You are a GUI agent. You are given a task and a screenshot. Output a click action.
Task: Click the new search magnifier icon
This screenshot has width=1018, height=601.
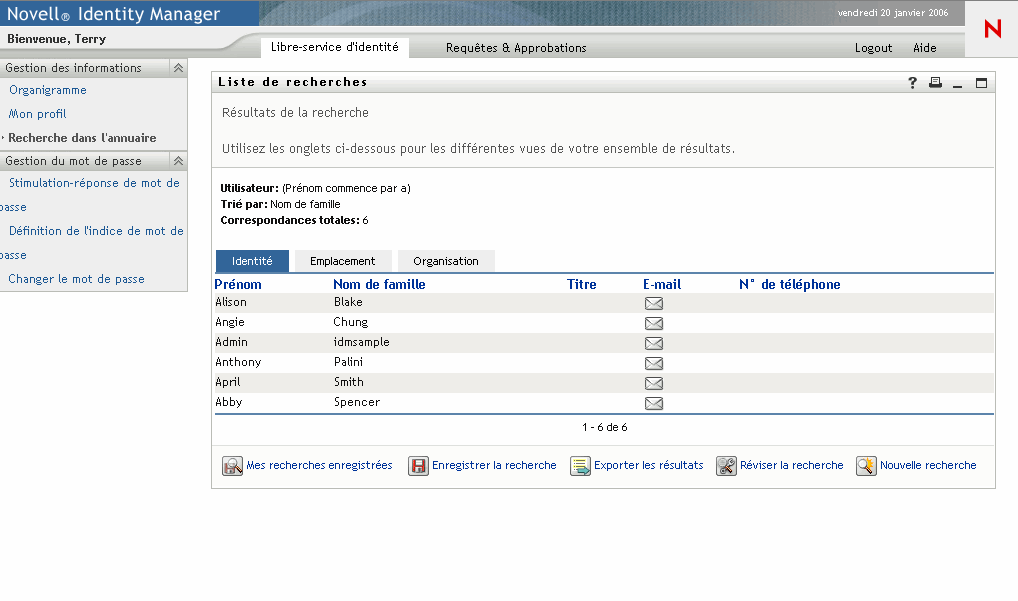tap(866, 466)
